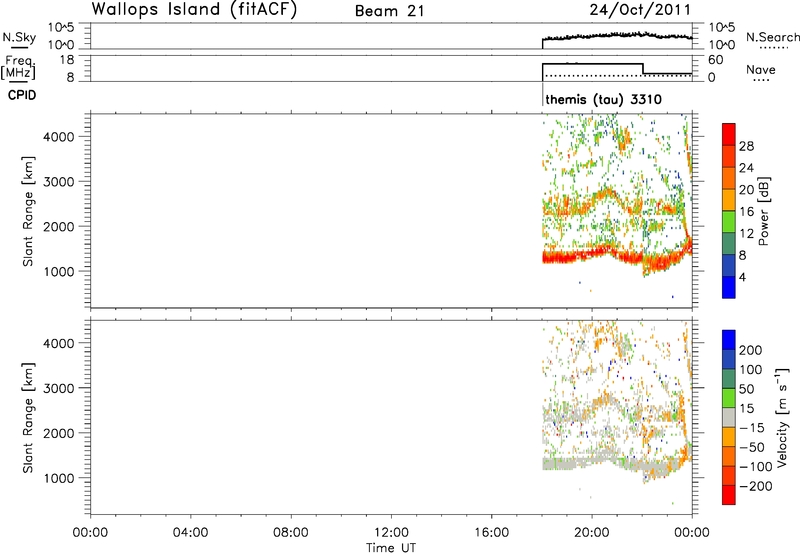
Task: Click the "60" tick on Nave axis
Action: pyautogui.click(x=715, y=60)
